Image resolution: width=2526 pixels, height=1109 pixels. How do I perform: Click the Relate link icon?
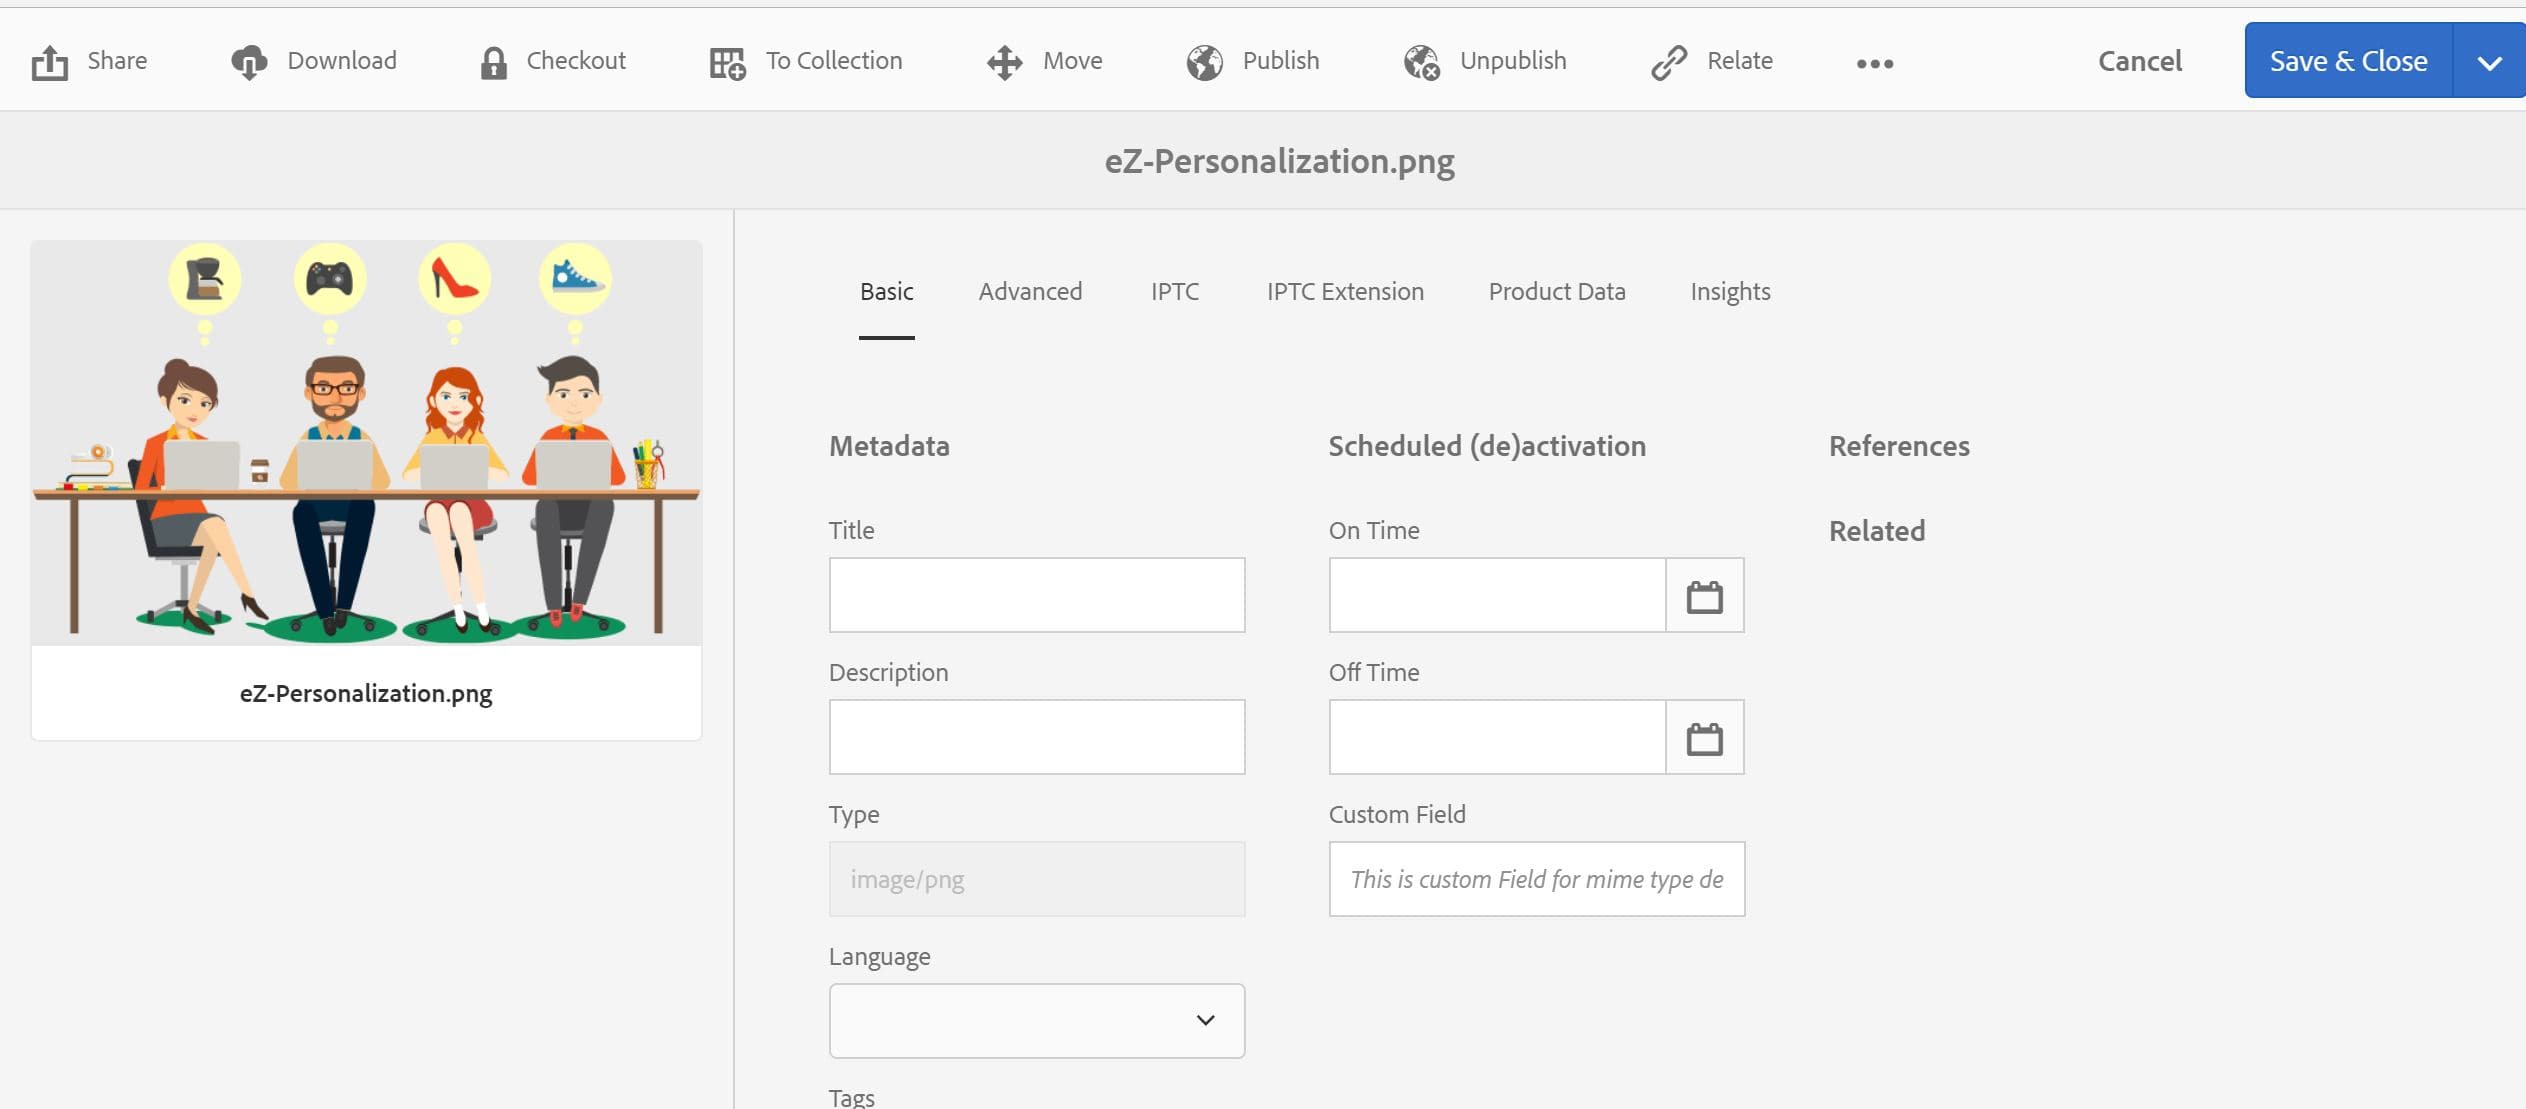(x=1667, y=60)
